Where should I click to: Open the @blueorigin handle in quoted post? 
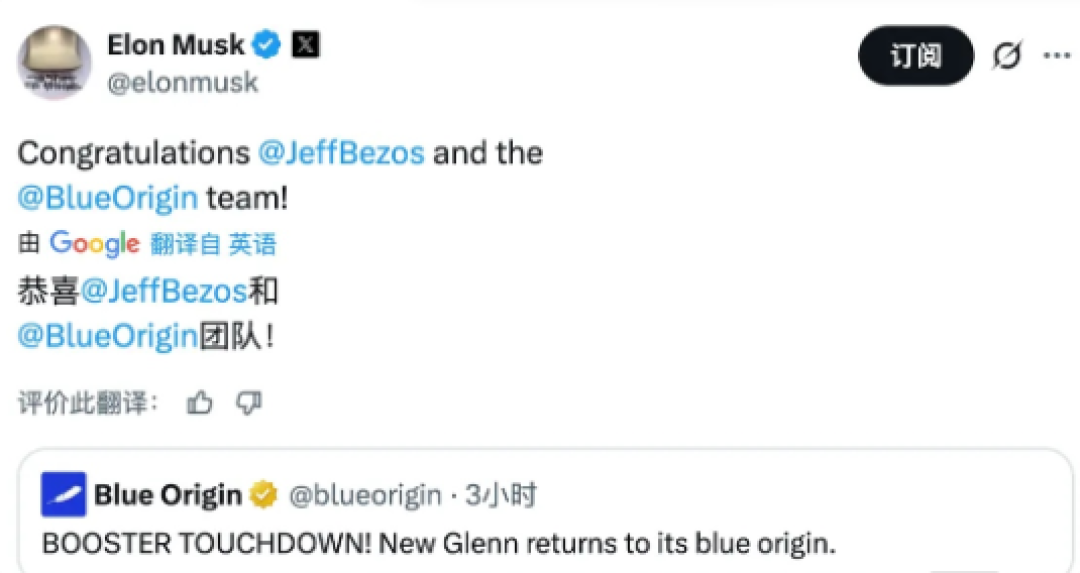pos(364,494)
